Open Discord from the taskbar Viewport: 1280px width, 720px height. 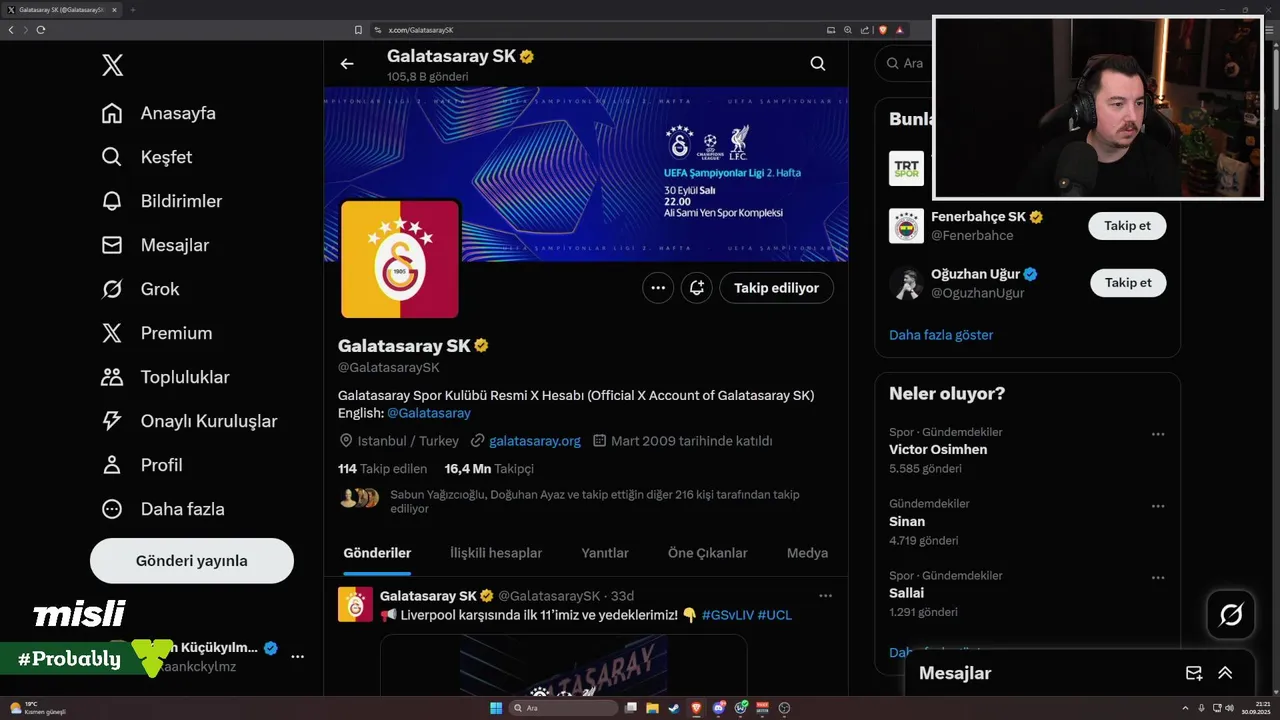point(718,708)
